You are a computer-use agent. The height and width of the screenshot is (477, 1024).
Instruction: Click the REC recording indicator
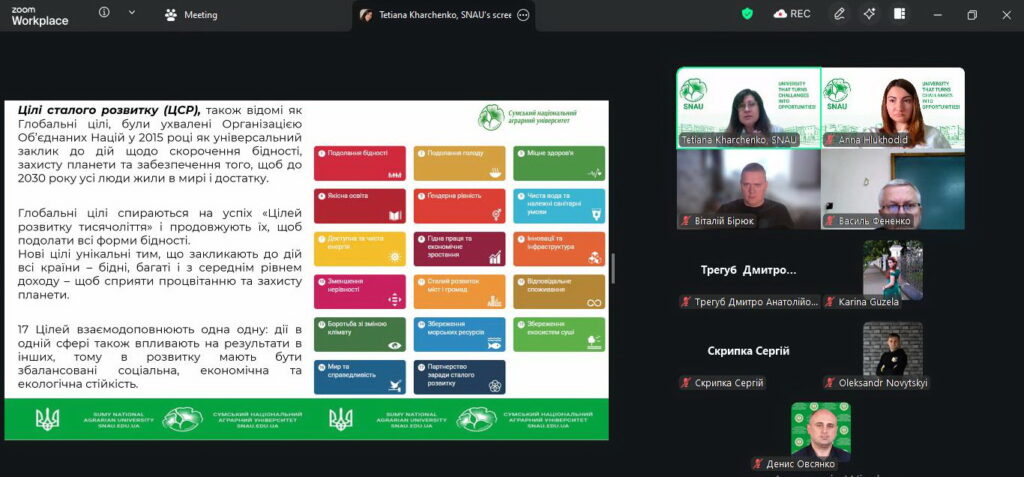(792, 14)
